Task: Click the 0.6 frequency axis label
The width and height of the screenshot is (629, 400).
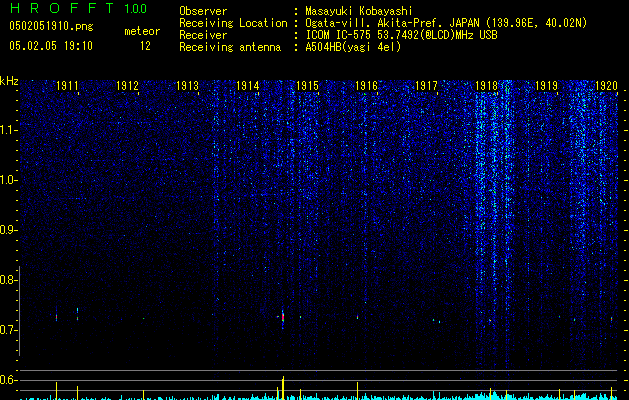Action: pos(9,380)
